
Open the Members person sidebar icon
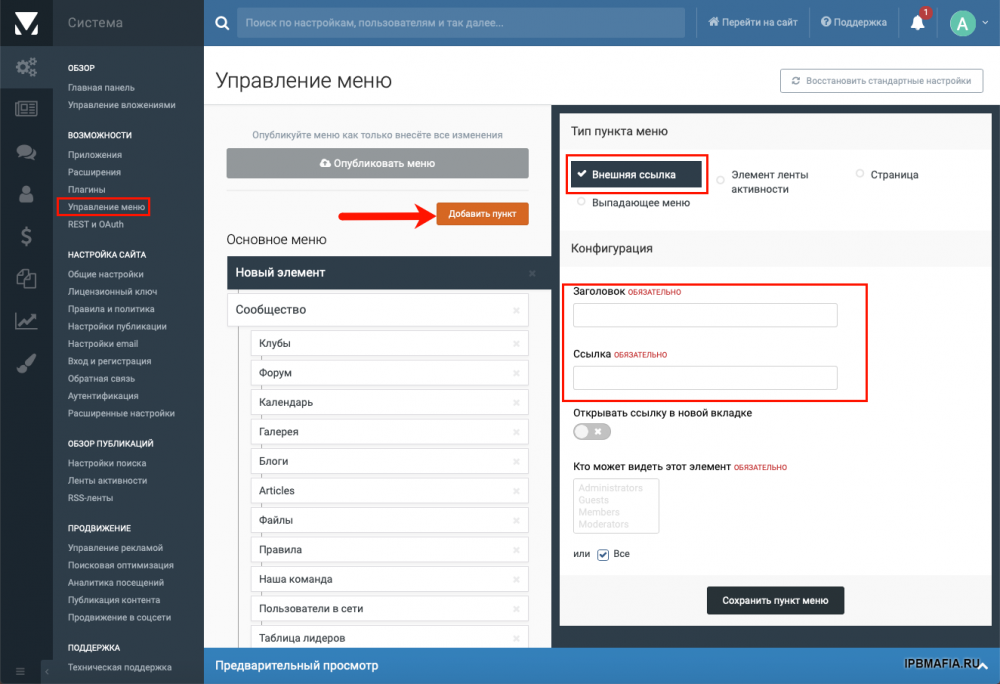(x=26, y=194)
